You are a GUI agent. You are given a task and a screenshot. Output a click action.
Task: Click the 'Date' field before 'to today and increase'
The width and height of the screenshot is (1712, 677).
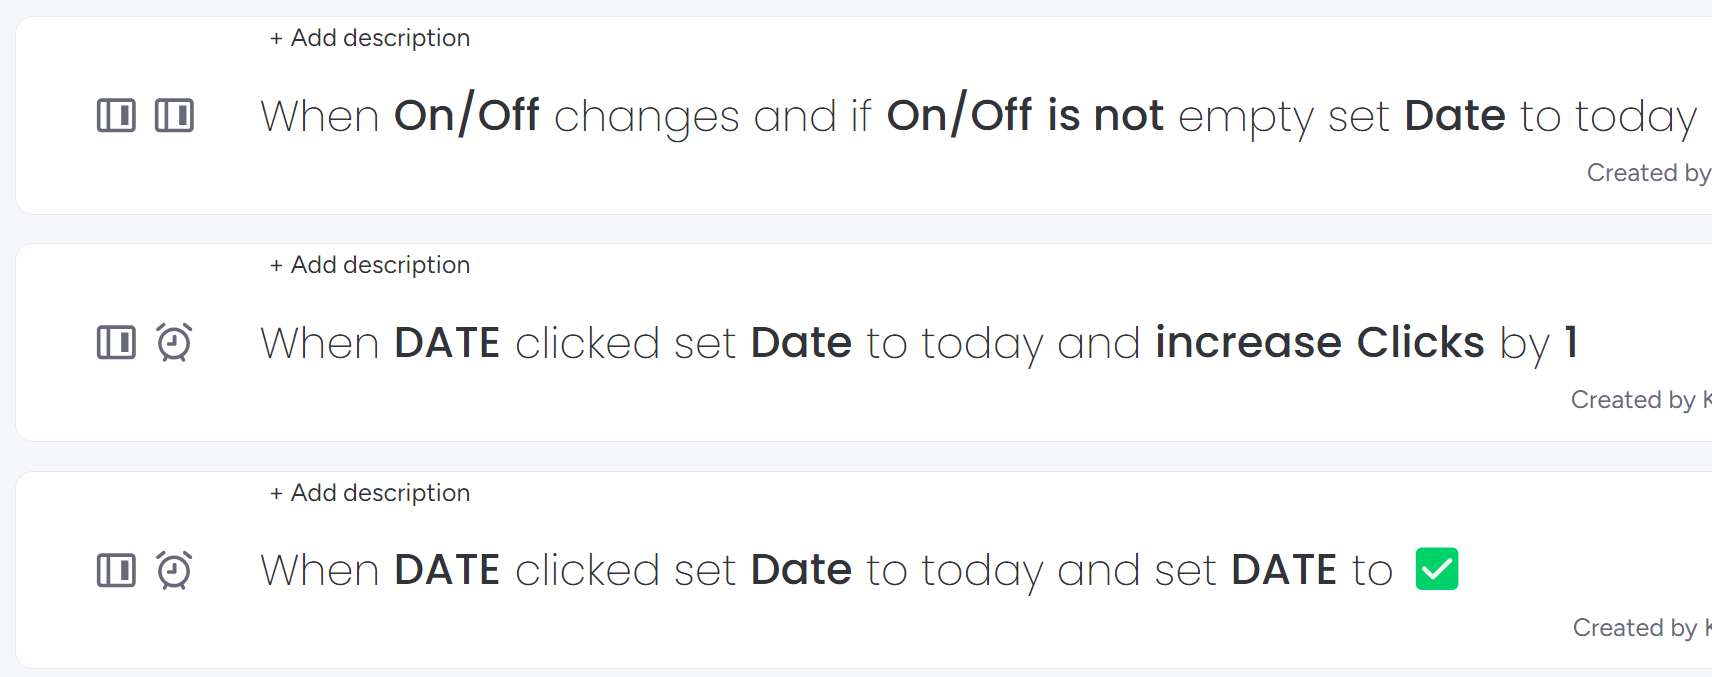pyautogui.click(x=801, y=343)
